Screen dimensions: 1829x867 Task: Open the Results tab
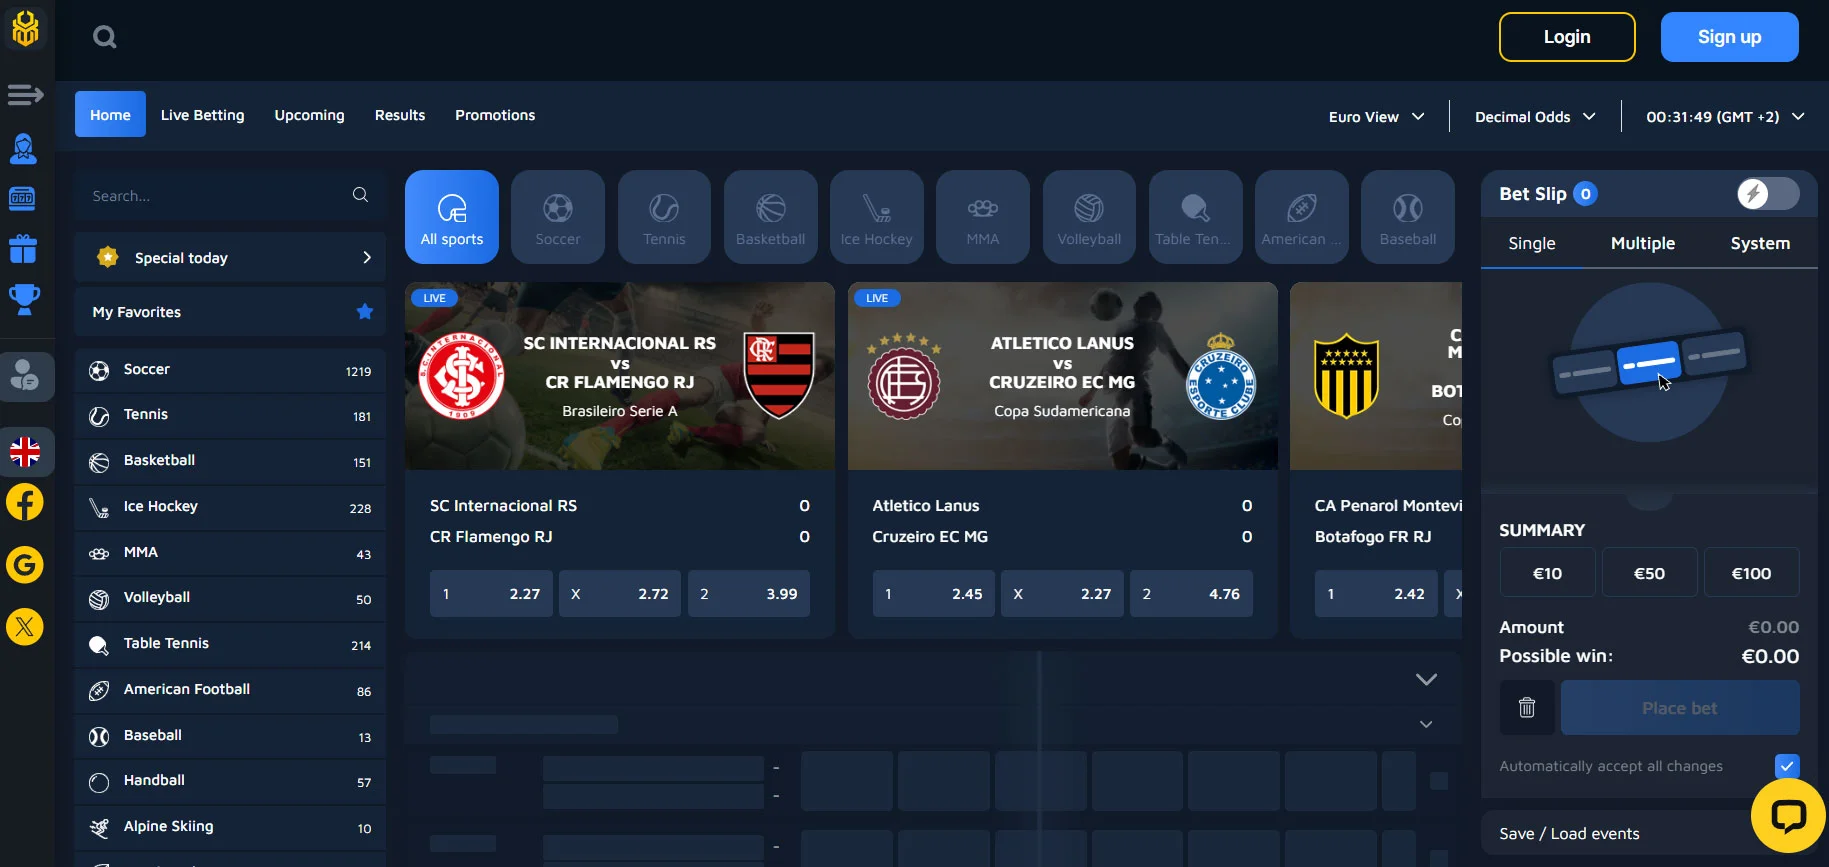[x=400, y=115]
